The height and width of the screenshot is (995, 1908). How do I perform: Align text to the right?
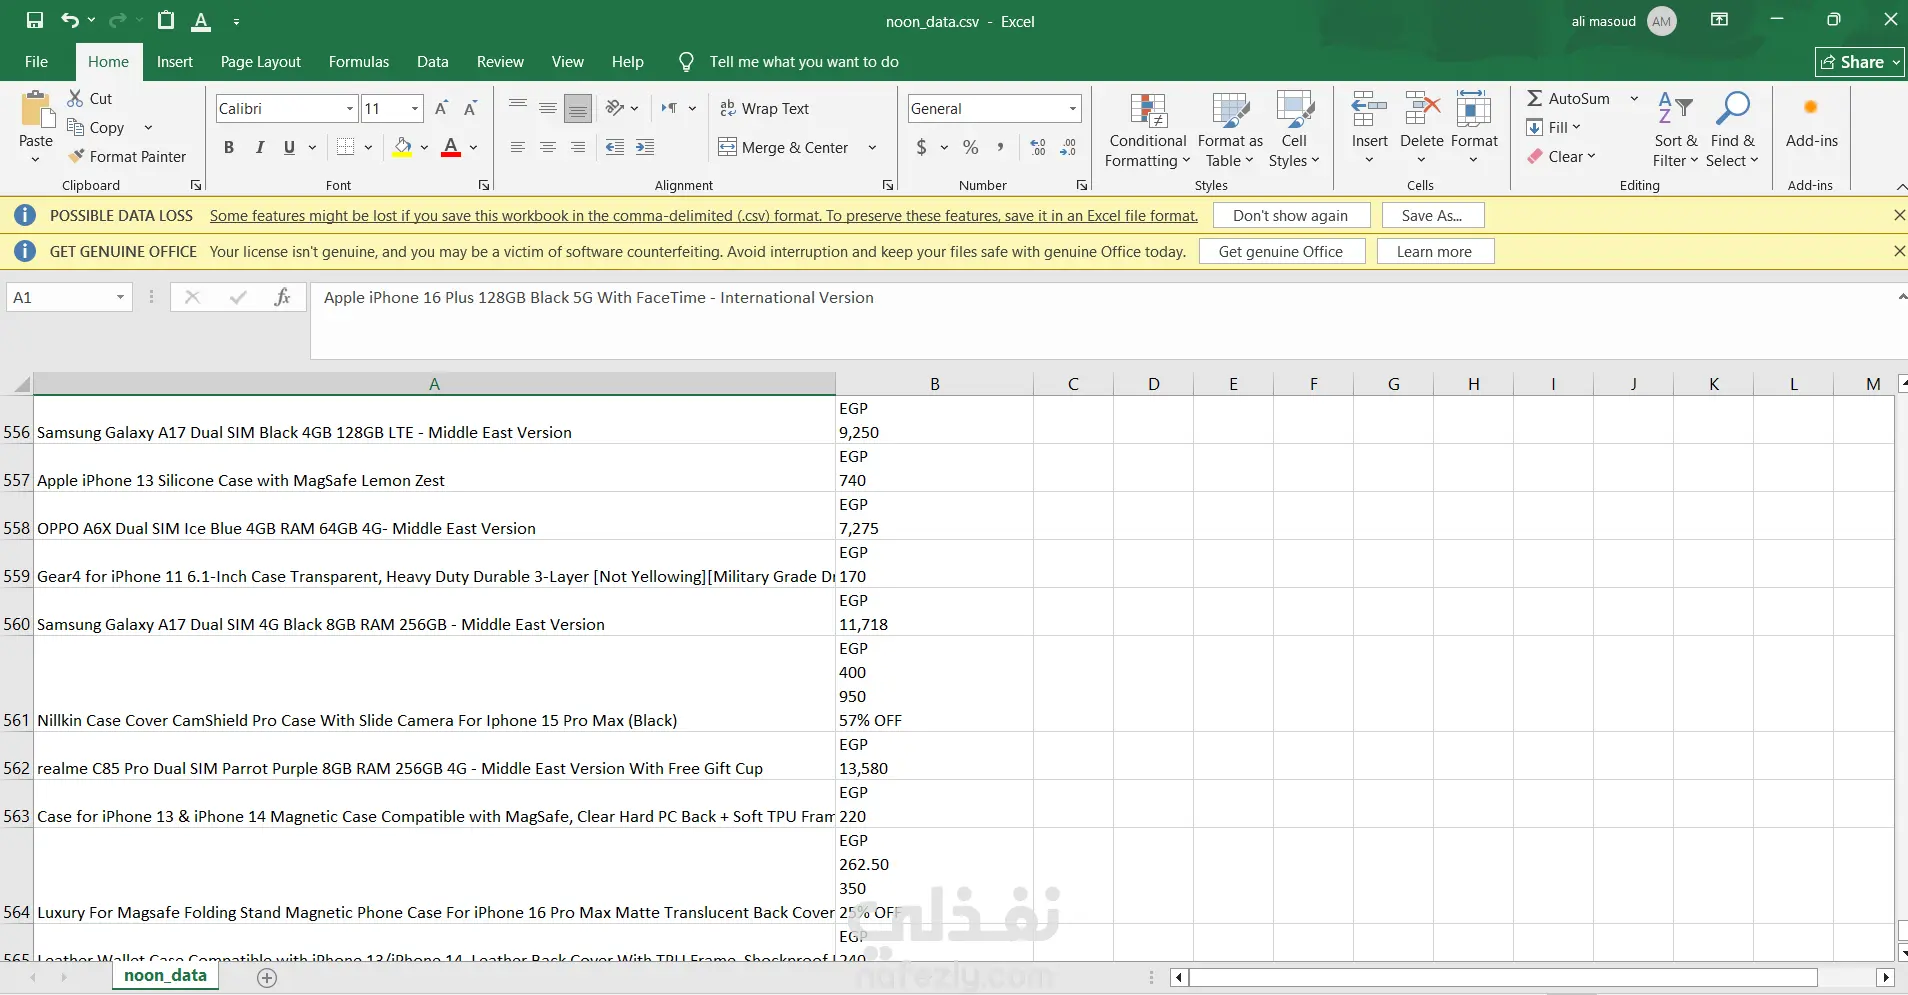pos(578,147)
